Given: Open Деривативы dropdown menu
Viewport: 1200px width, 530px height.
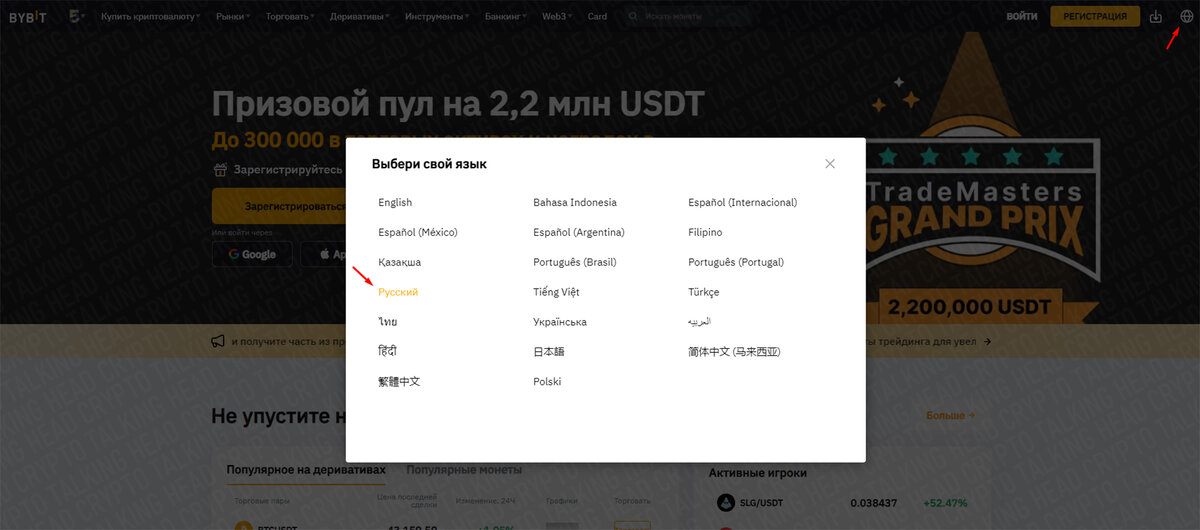Looking at the screenshot, I should pos(360,17).
